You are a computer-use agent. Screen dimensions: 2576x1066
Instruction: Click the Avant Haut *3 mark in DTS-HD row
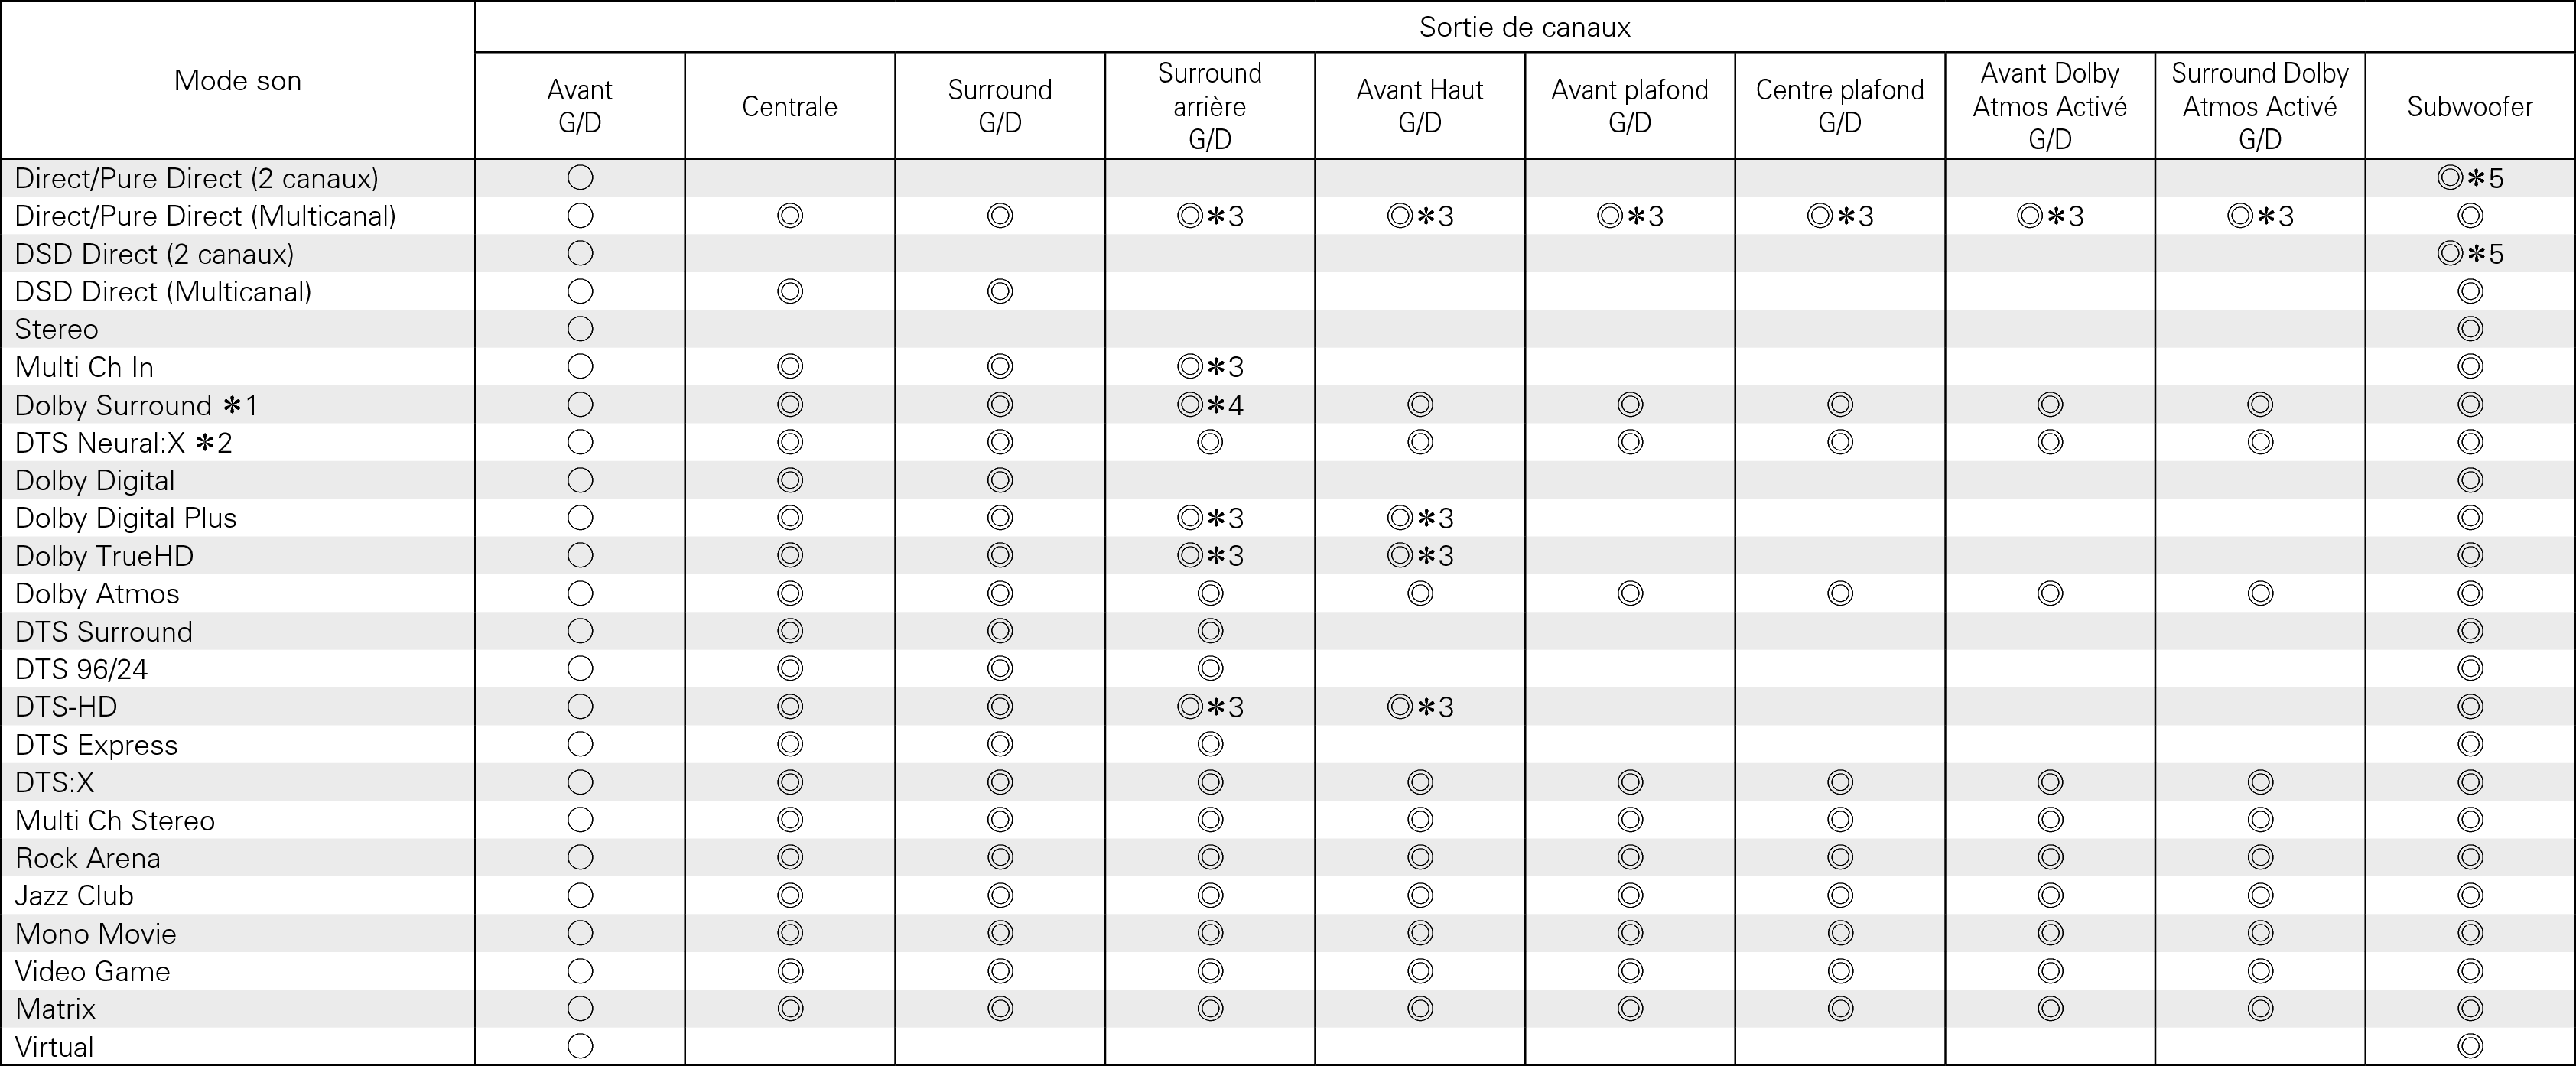tap(1420, 707)
